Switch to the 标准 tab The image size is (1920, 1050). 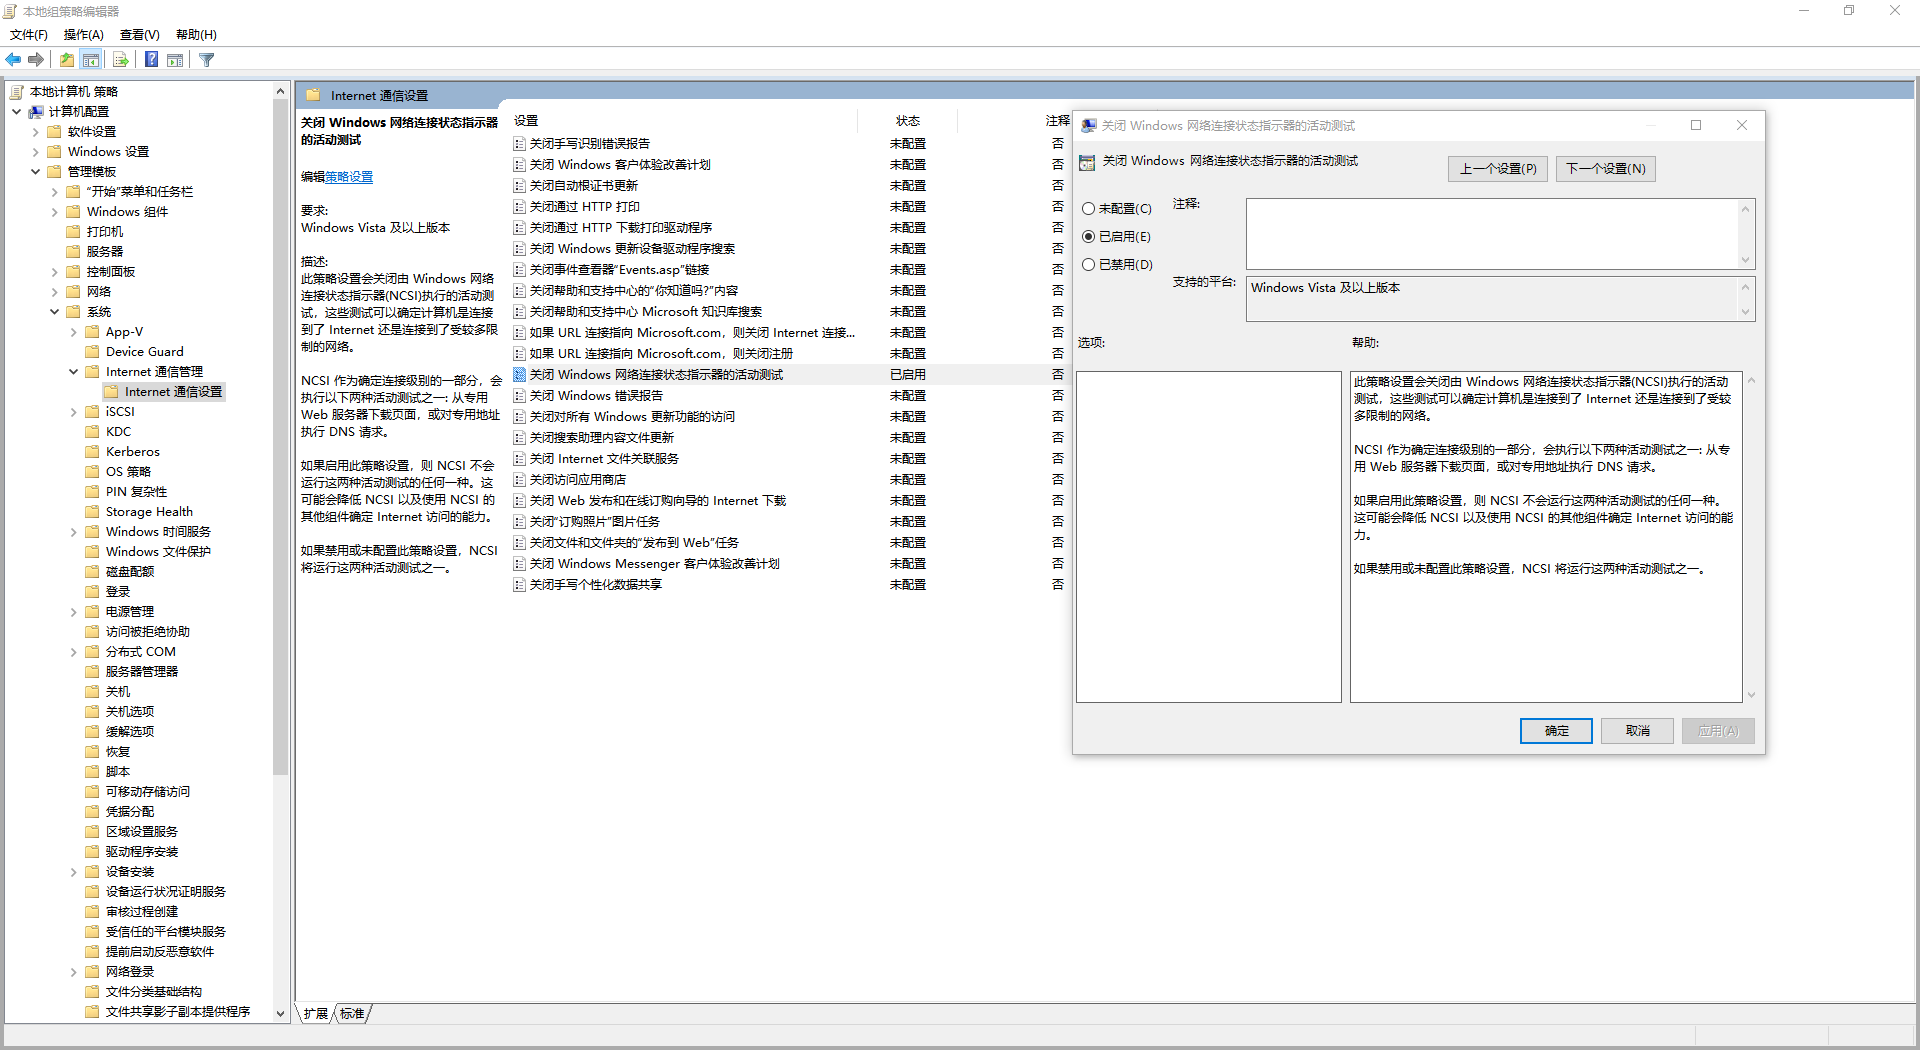click(x=352, y=1013)
